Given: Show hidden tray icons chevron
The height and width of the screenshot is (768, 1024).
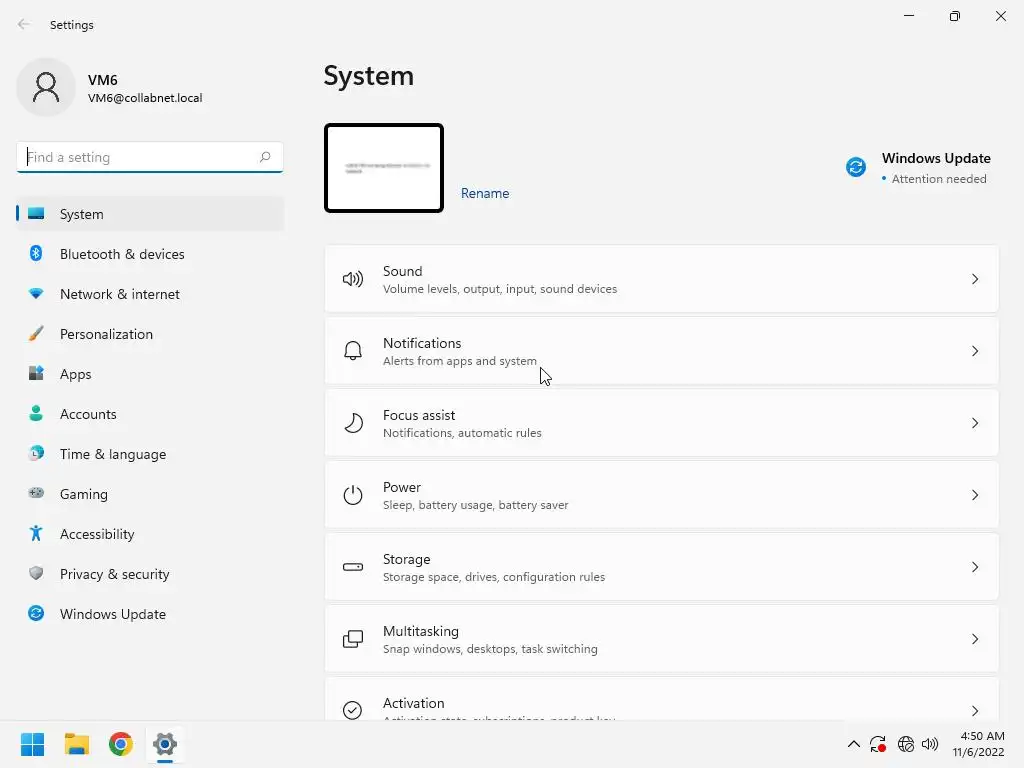Looking at the screenshot, I should (x=854, y=744).
